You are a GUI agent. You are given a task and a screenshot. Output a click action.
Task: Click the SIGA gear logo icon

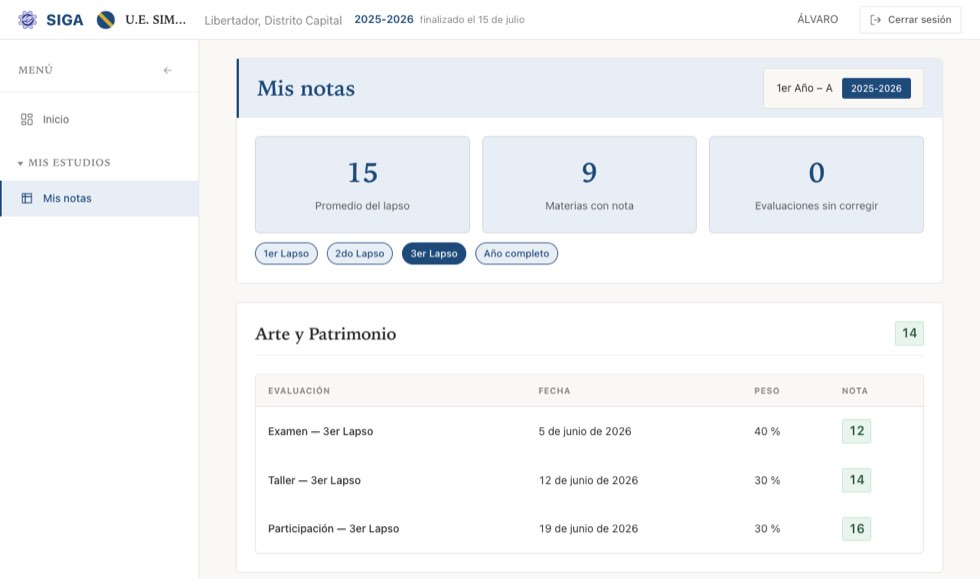[27, 19]
